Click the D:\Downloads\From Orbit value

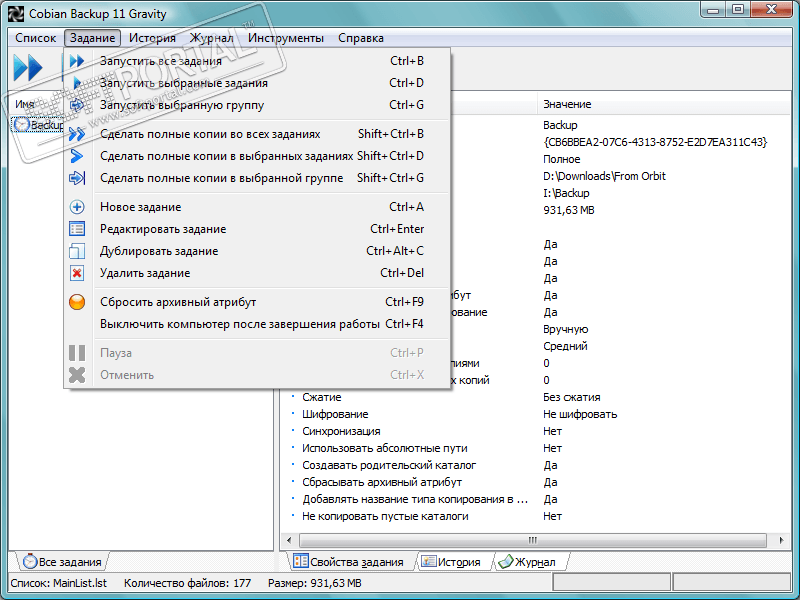[604, 176]
